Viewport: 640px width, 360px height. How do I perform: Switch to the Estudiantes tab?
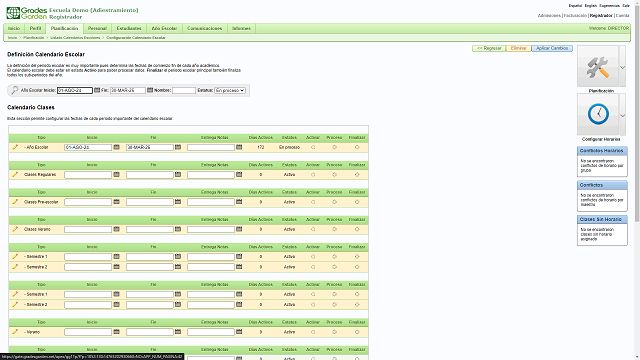pos(129,28)
